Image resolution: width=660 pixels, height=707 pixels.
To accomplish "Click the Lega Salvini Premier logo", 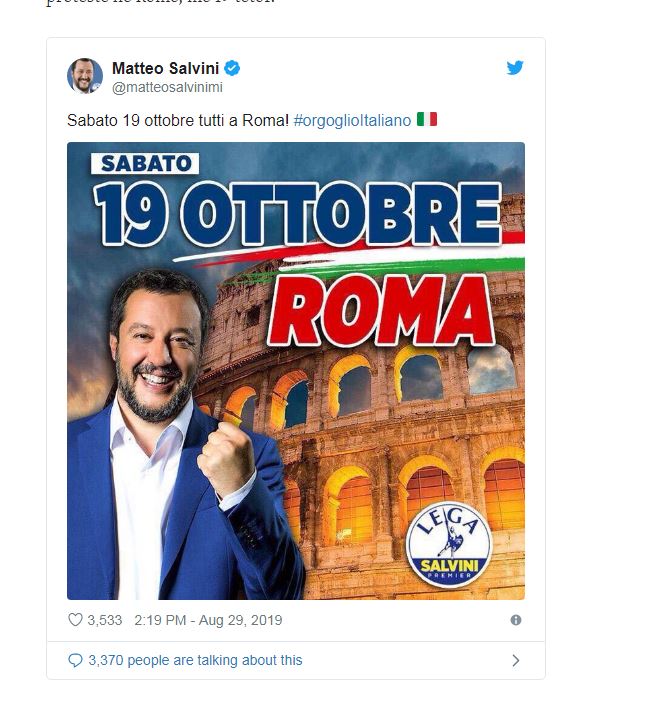I will [x=449, y=547].
